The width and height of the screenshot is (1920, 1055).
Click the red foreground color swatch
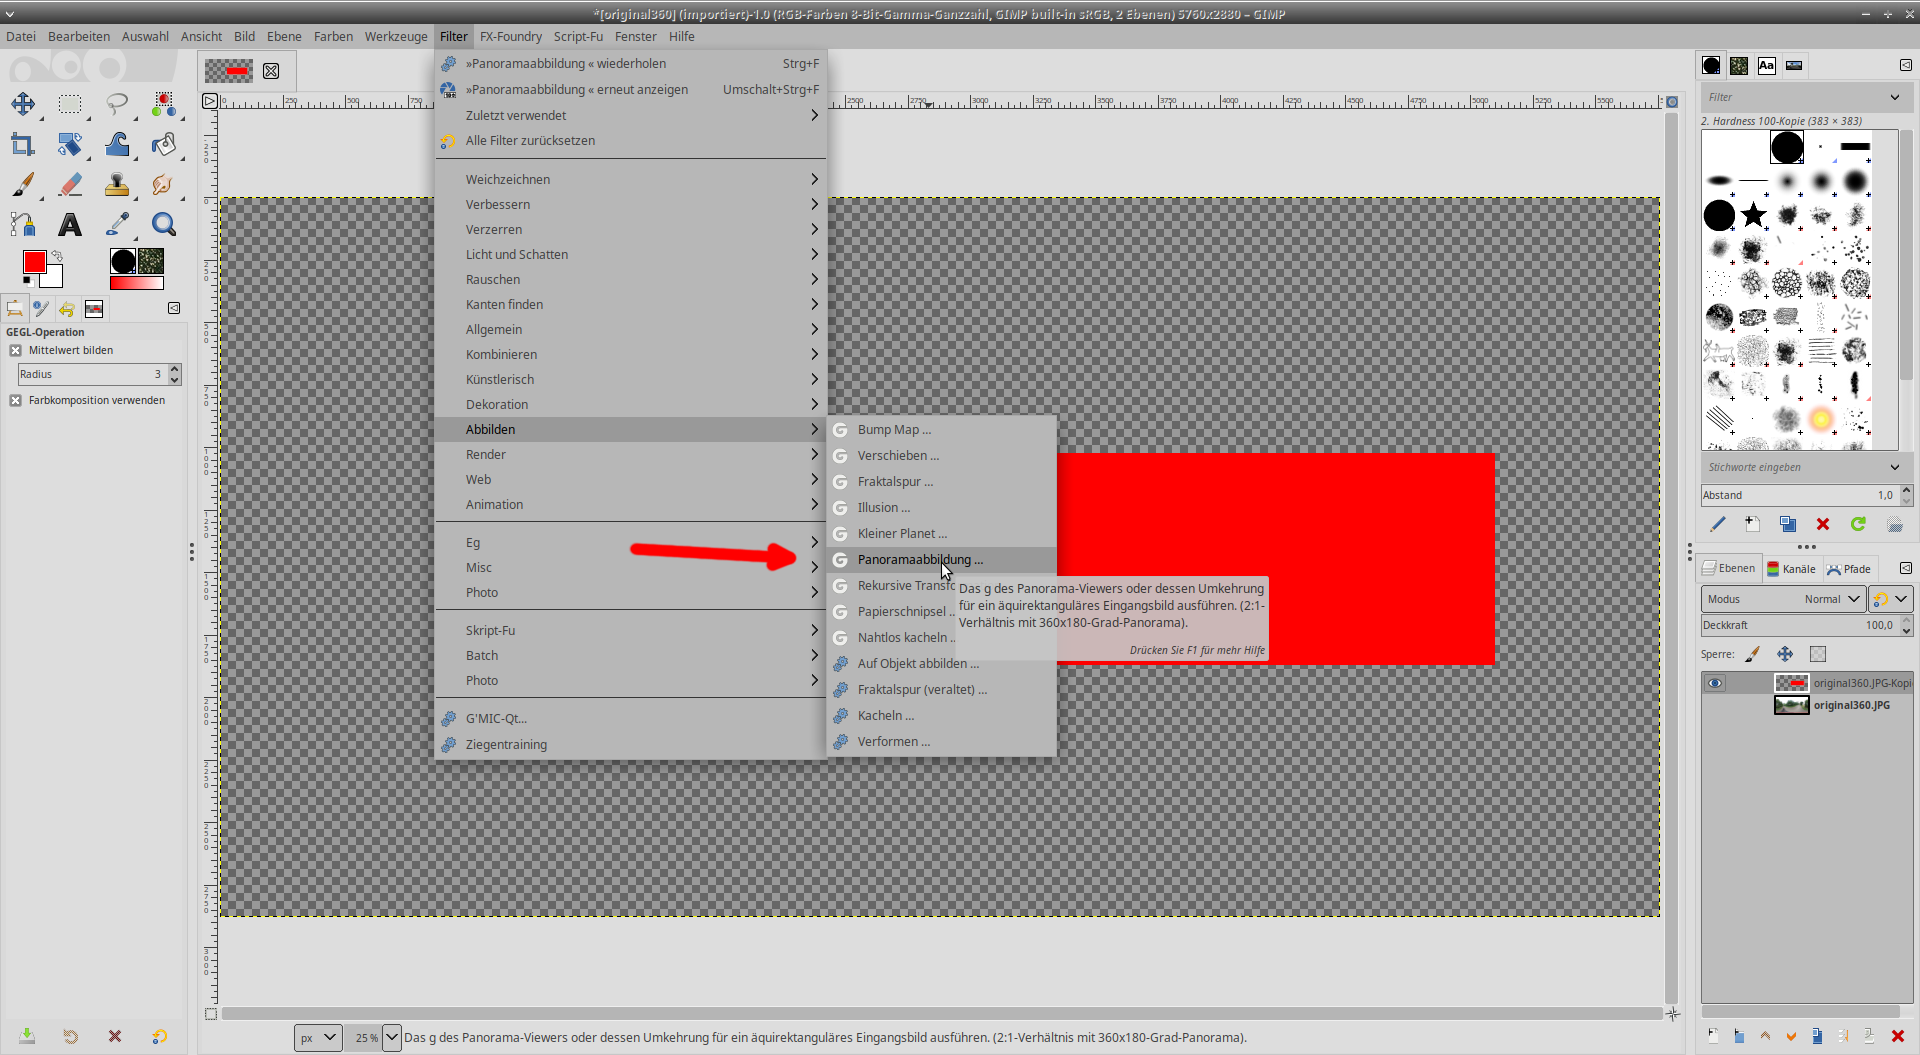34,262
